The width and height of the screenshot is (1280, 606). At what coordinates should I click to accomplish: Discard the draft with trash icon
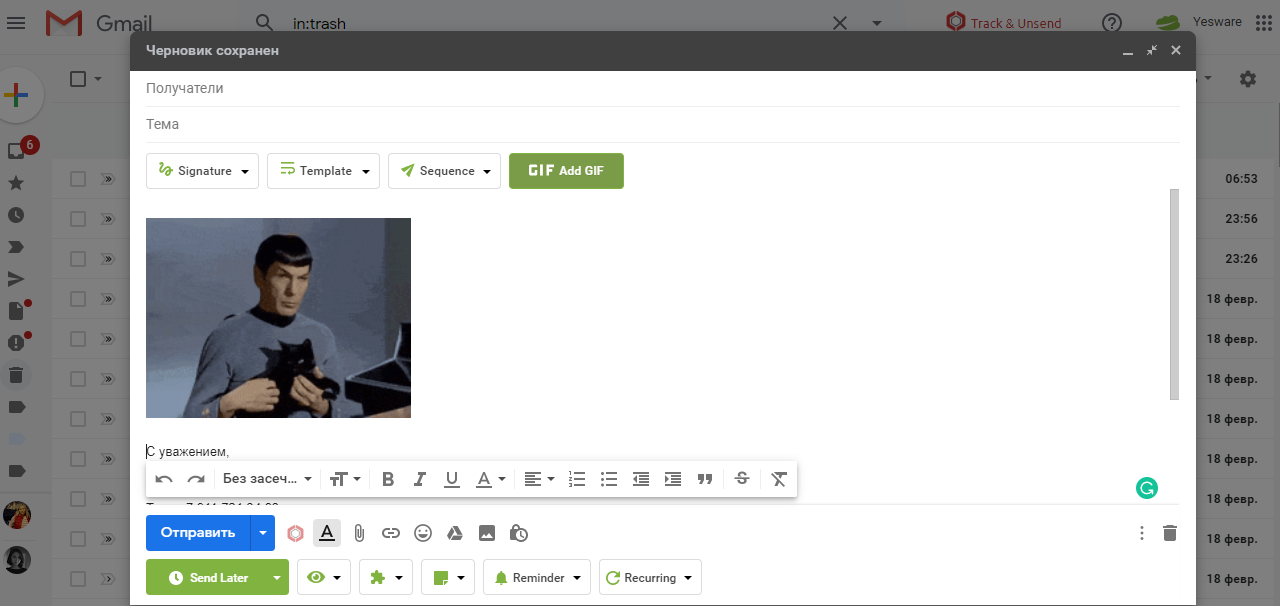[1170, 533]
